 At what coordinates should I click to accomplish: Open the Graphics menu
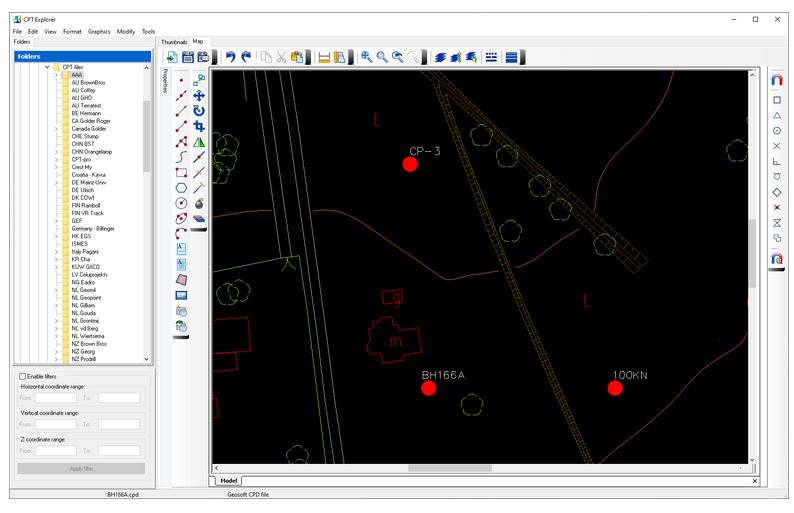[x=99, y=31]
